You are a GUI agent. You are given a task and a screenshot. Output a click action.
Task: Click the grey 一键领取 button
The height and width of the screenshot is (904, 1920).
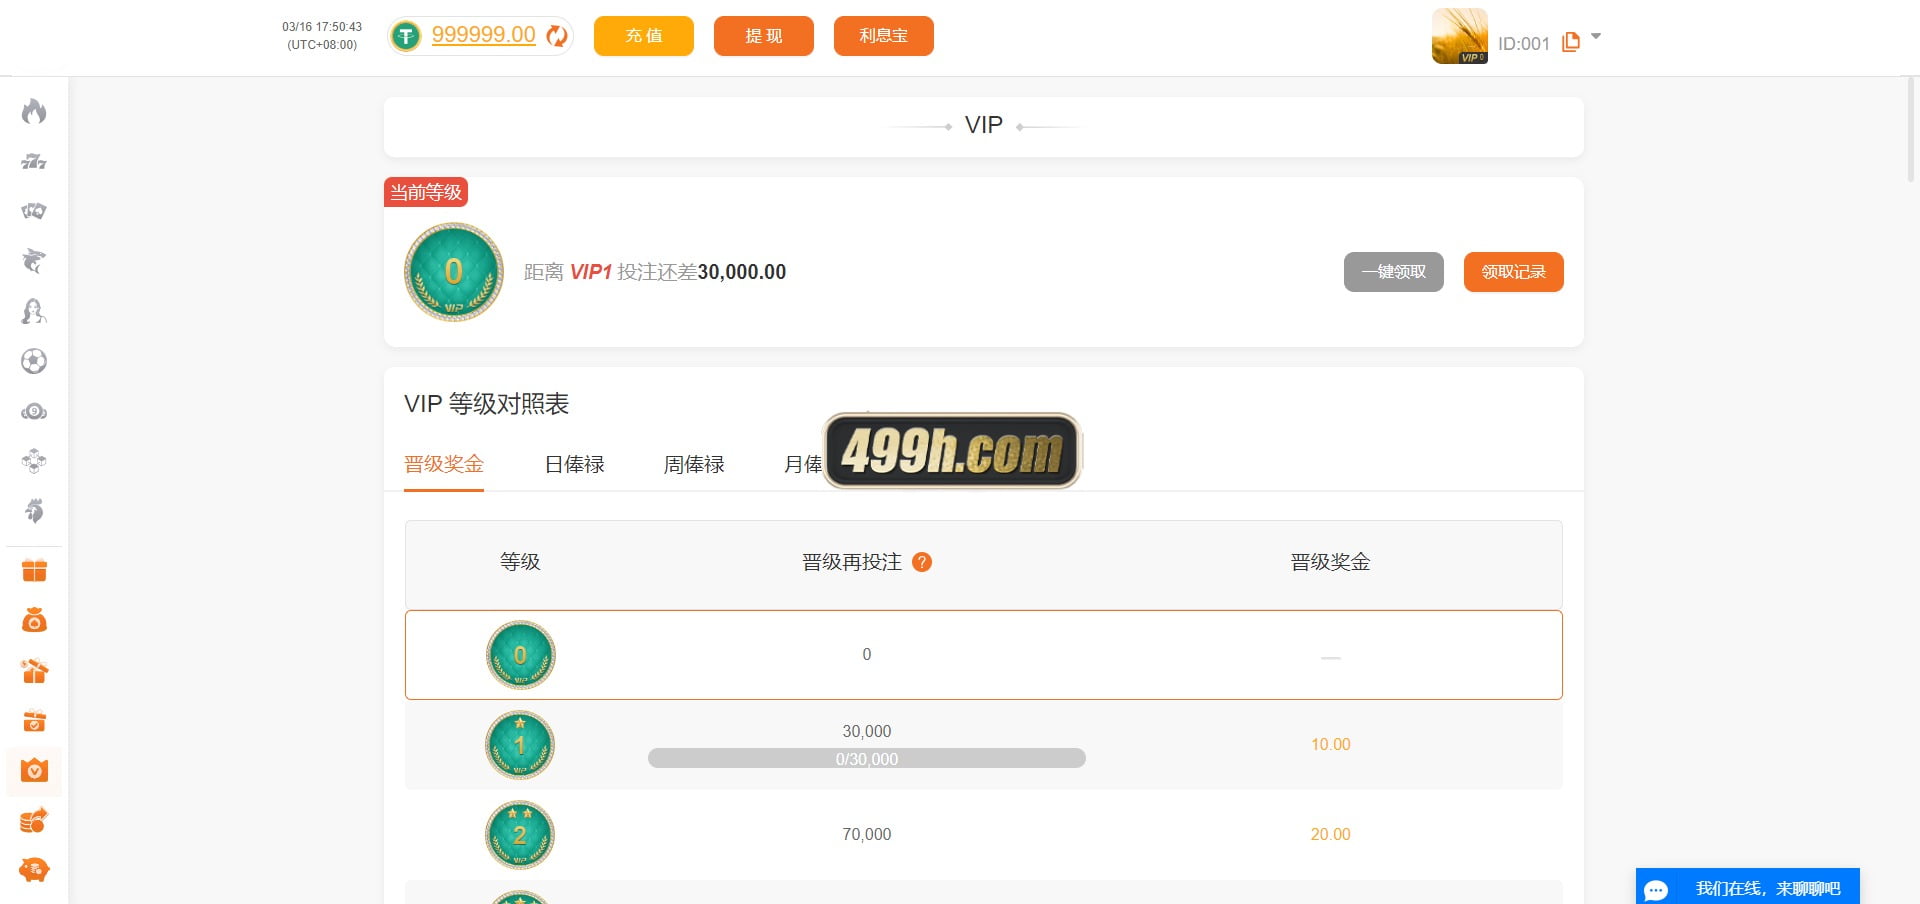pos(1394,272)
